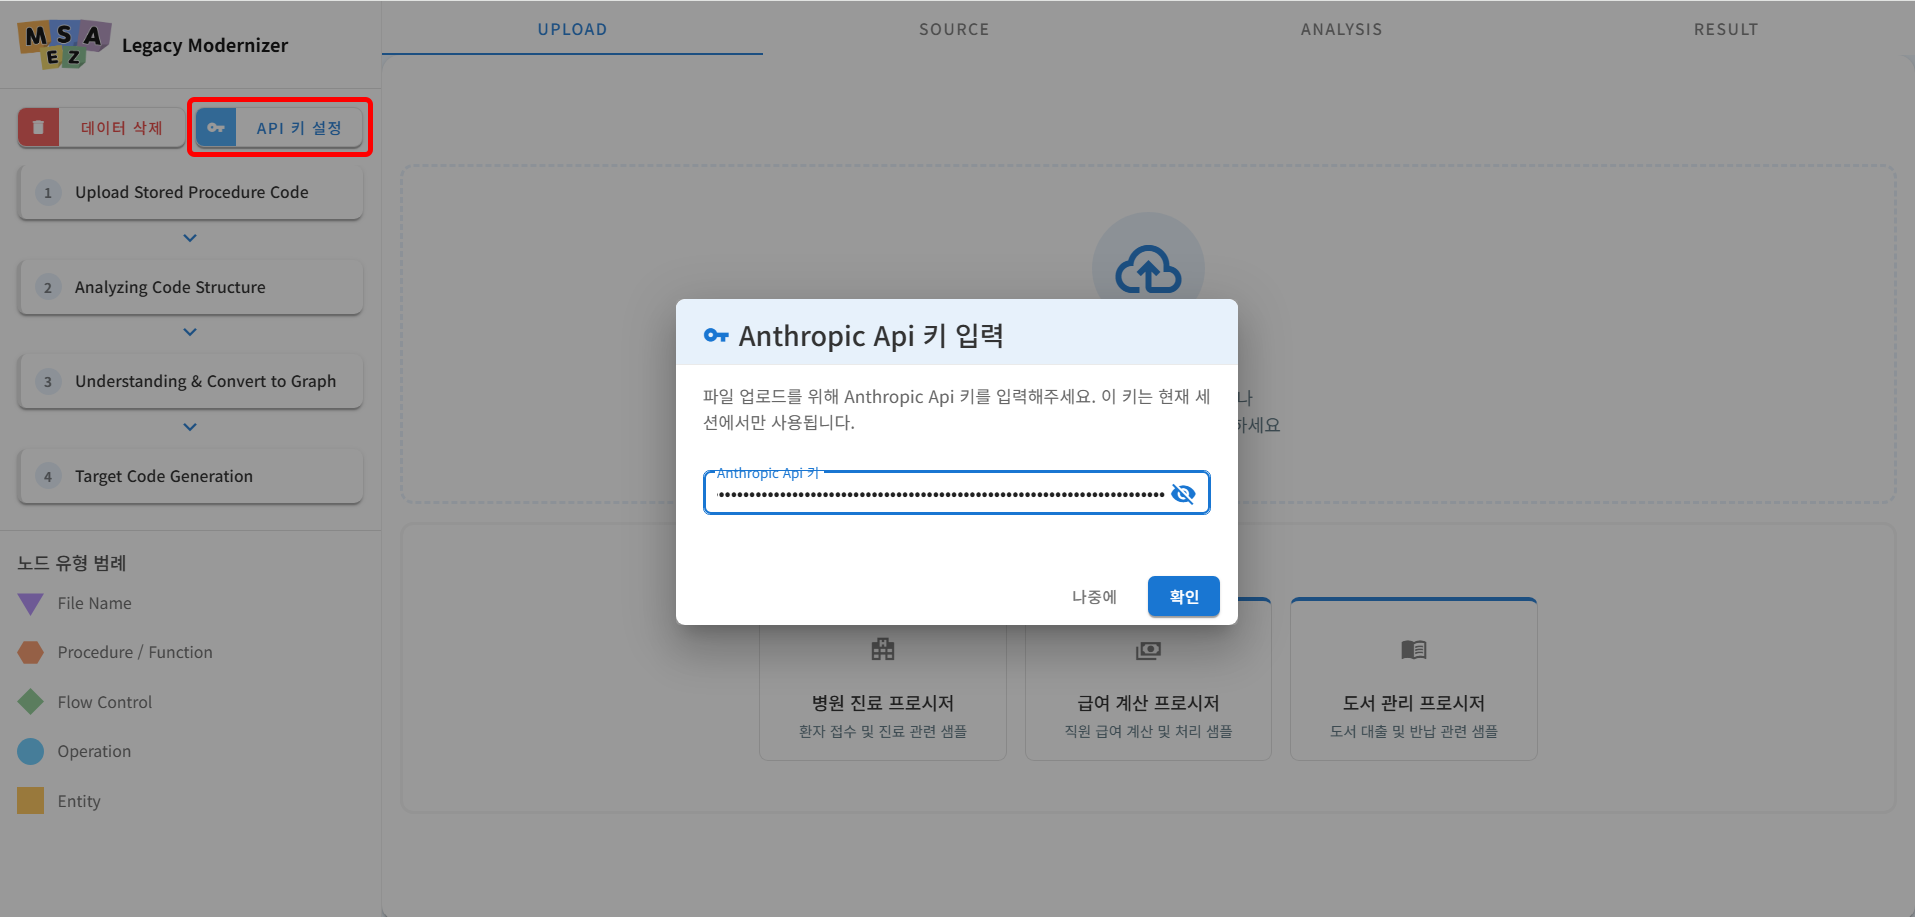
Task: Click the open book library icon
Action: (1414, 650)
